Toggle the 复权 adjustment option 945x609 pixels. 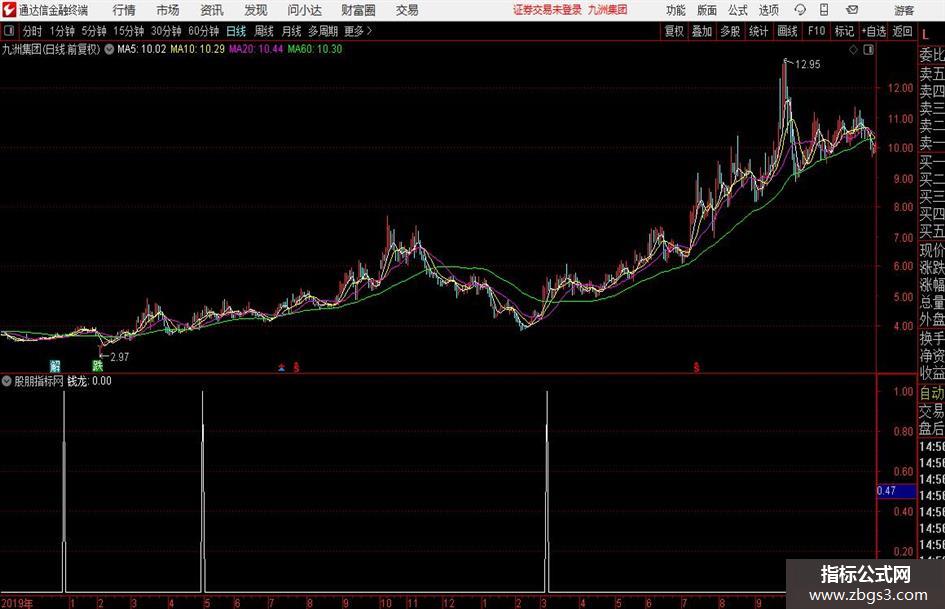click(674, 31)
